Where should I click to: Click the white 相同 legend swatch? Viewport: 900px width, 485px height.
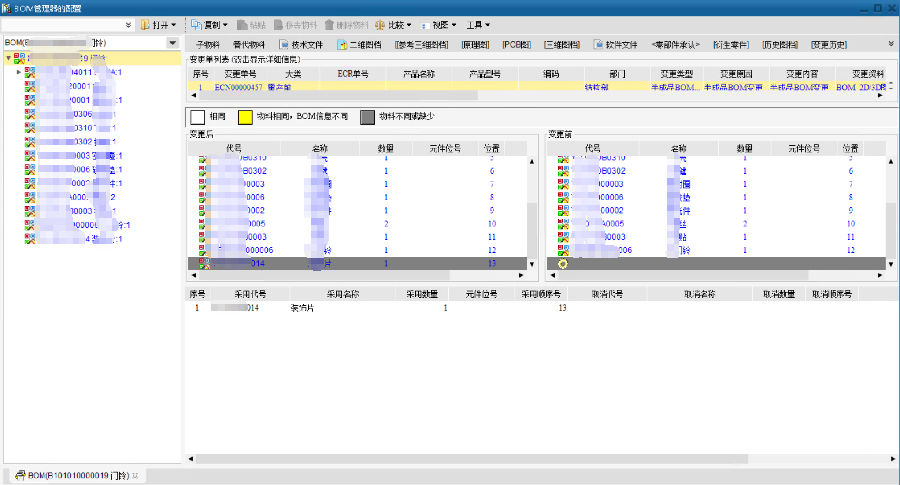(197, 117)
